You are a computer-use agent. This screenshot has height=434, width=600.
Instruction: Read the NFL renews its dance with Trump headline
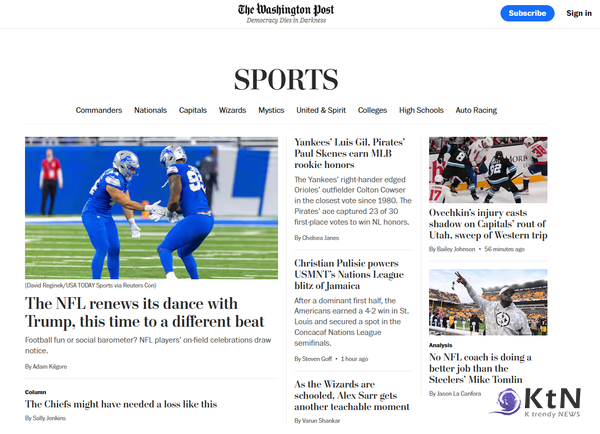point(145,312)
